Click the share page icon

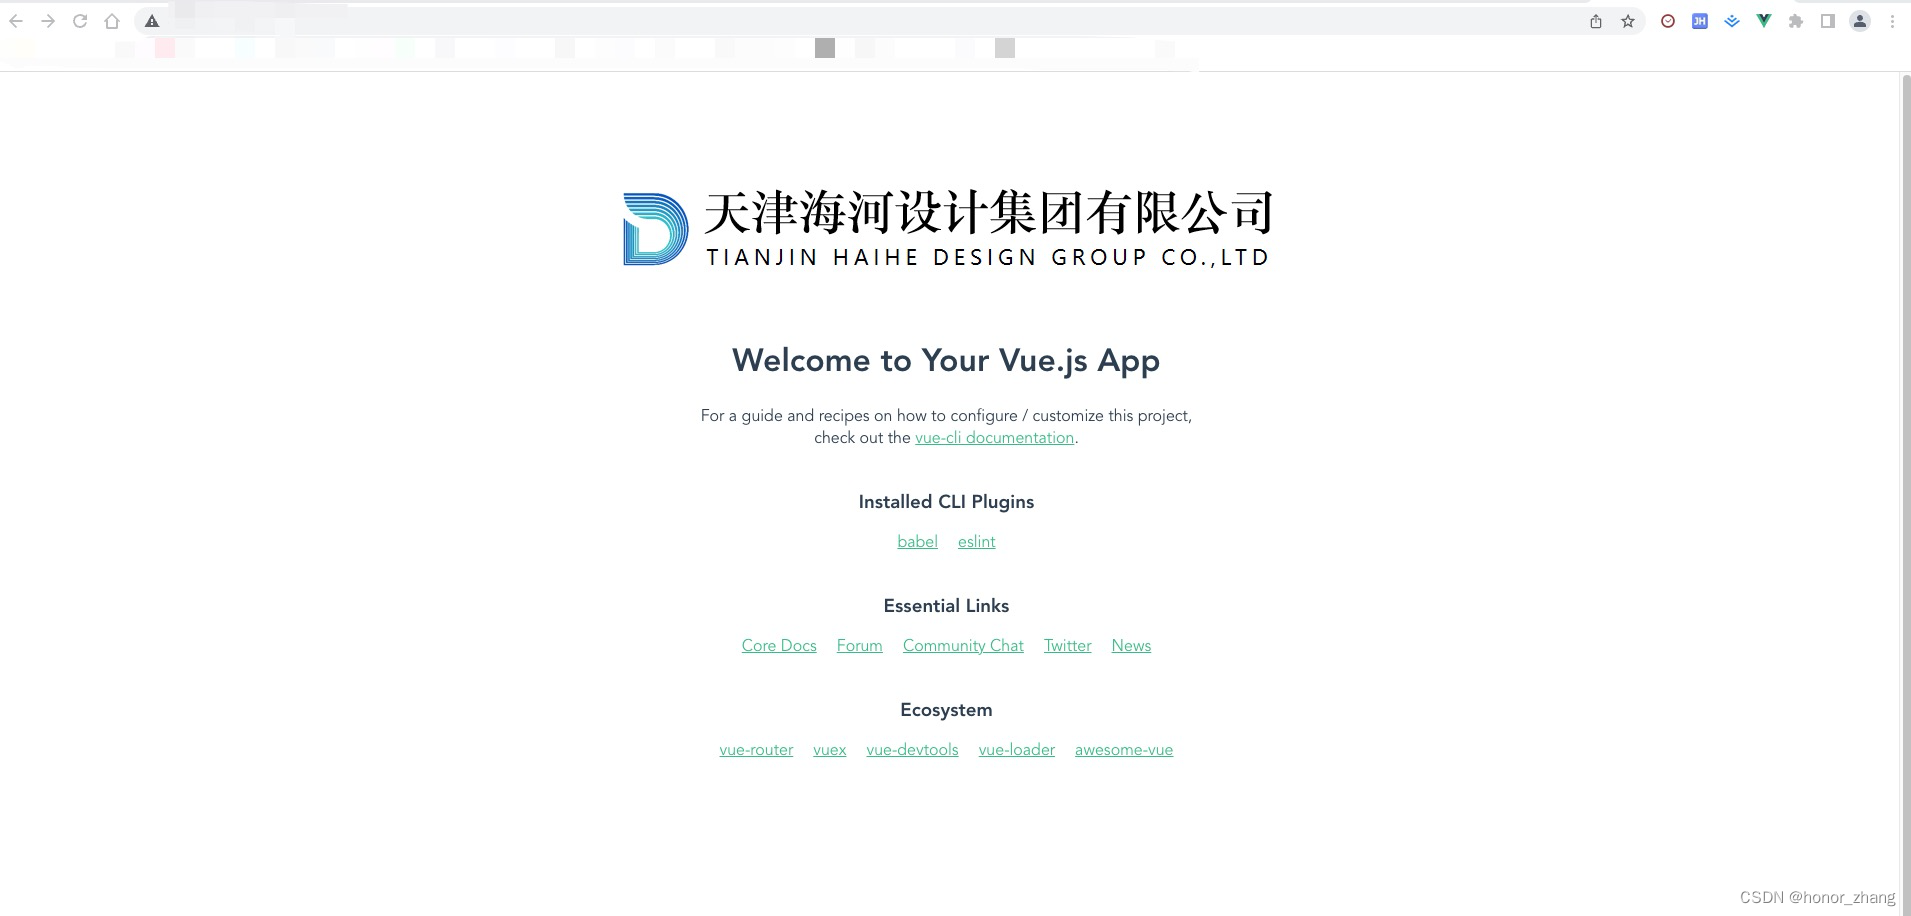(x=1596, y=21)
